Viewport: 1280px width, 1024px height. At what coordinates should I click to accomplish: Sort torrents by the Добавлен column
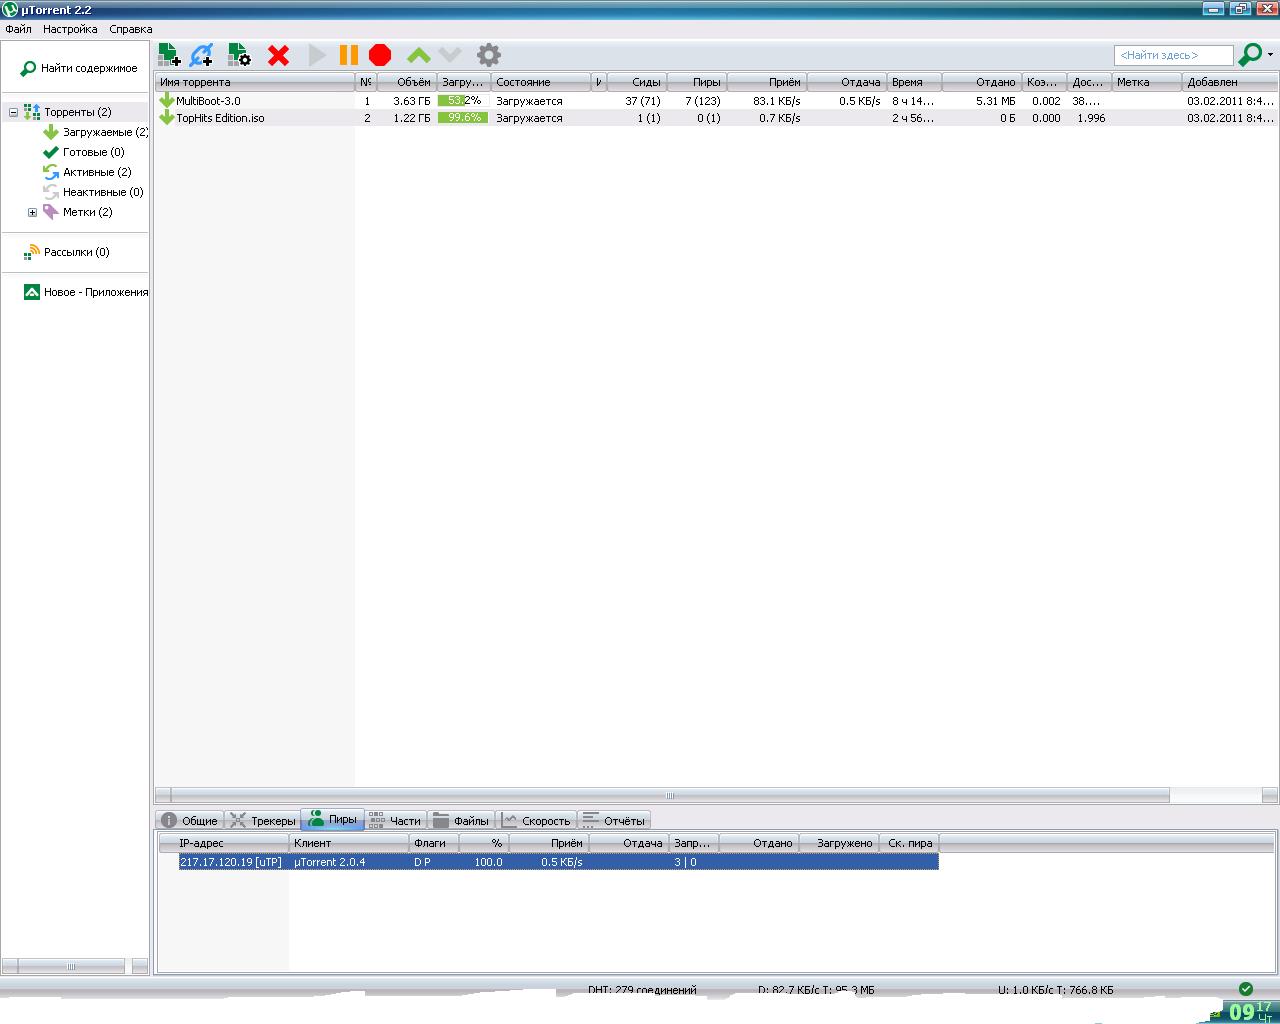tap(1229, 82)
